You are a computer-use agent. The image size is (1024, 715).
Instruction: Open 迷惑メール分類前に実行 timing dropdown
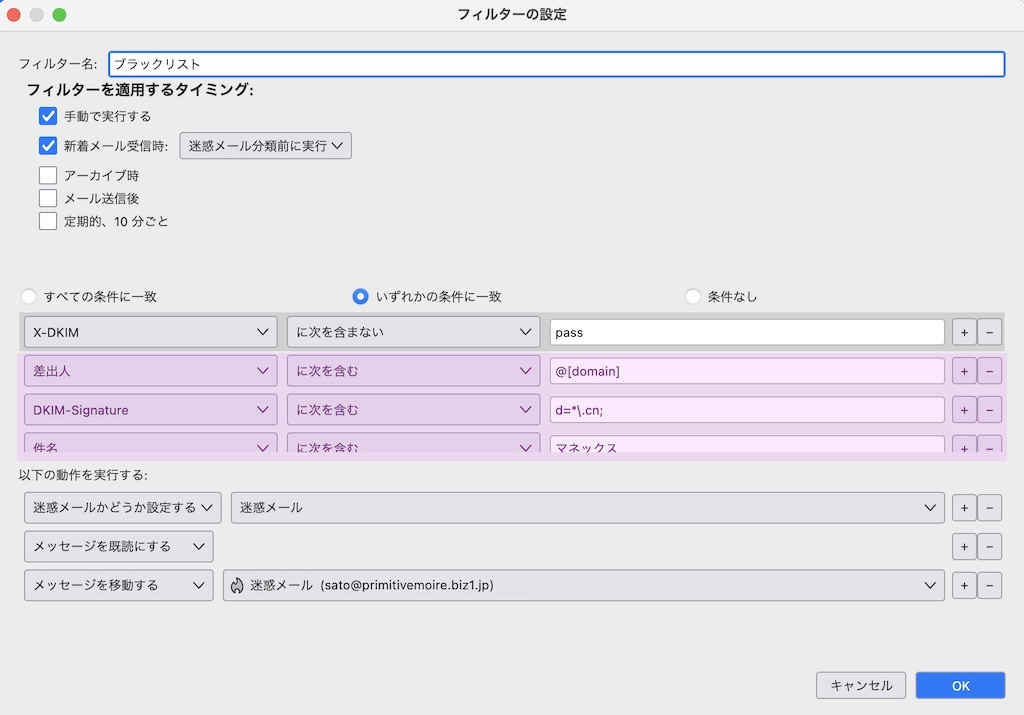(266, 146)
